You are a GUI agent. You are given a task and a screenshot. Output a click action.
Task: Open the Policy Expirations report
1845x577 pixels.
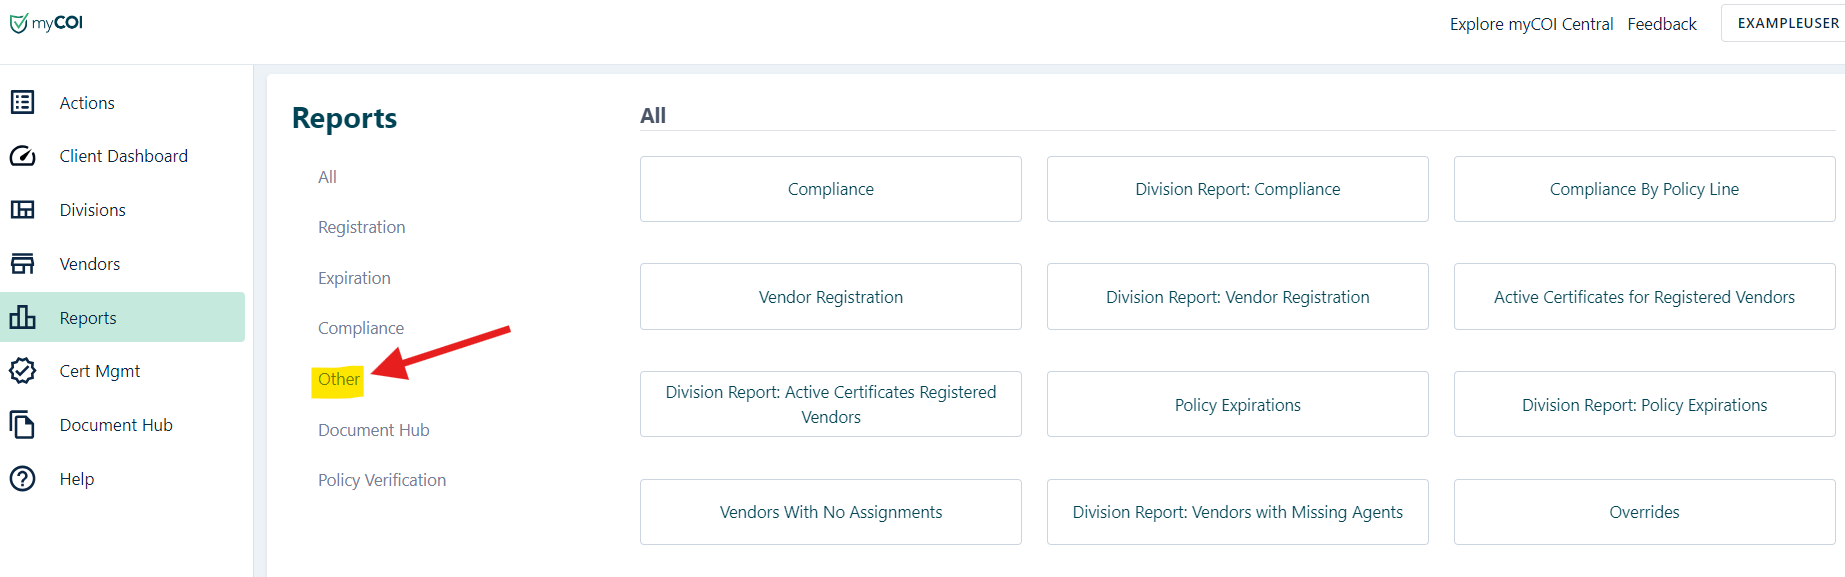[1237, 405]
